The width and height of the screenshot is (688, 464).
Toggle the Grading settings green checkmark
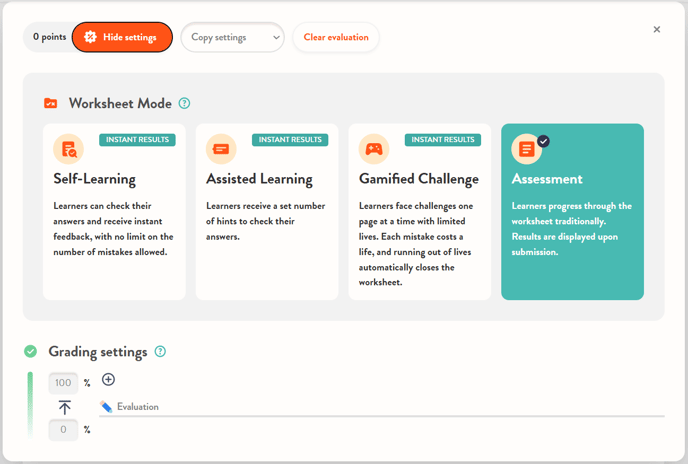click(31, 351)
